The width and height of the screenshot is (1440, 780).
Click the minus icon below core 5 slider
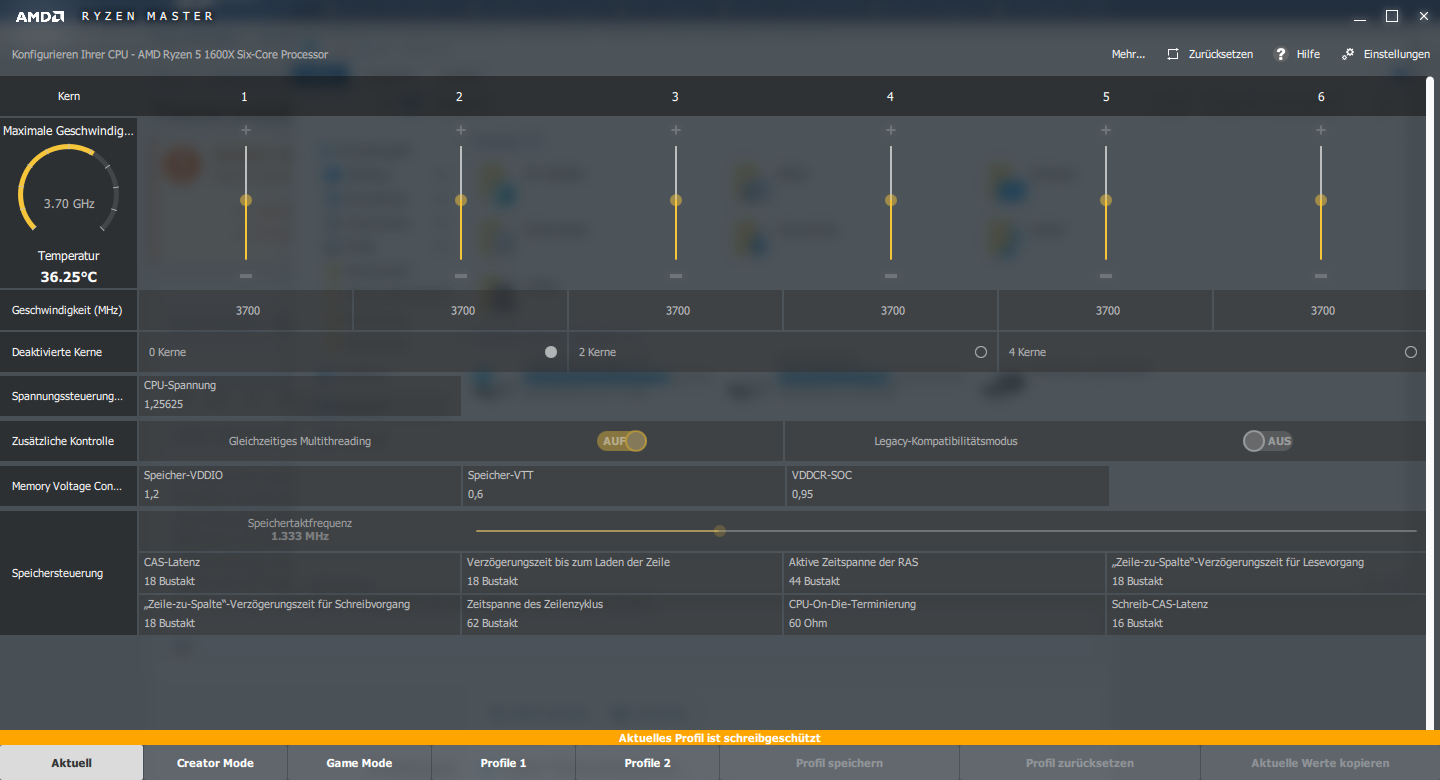pos(1106,276)
